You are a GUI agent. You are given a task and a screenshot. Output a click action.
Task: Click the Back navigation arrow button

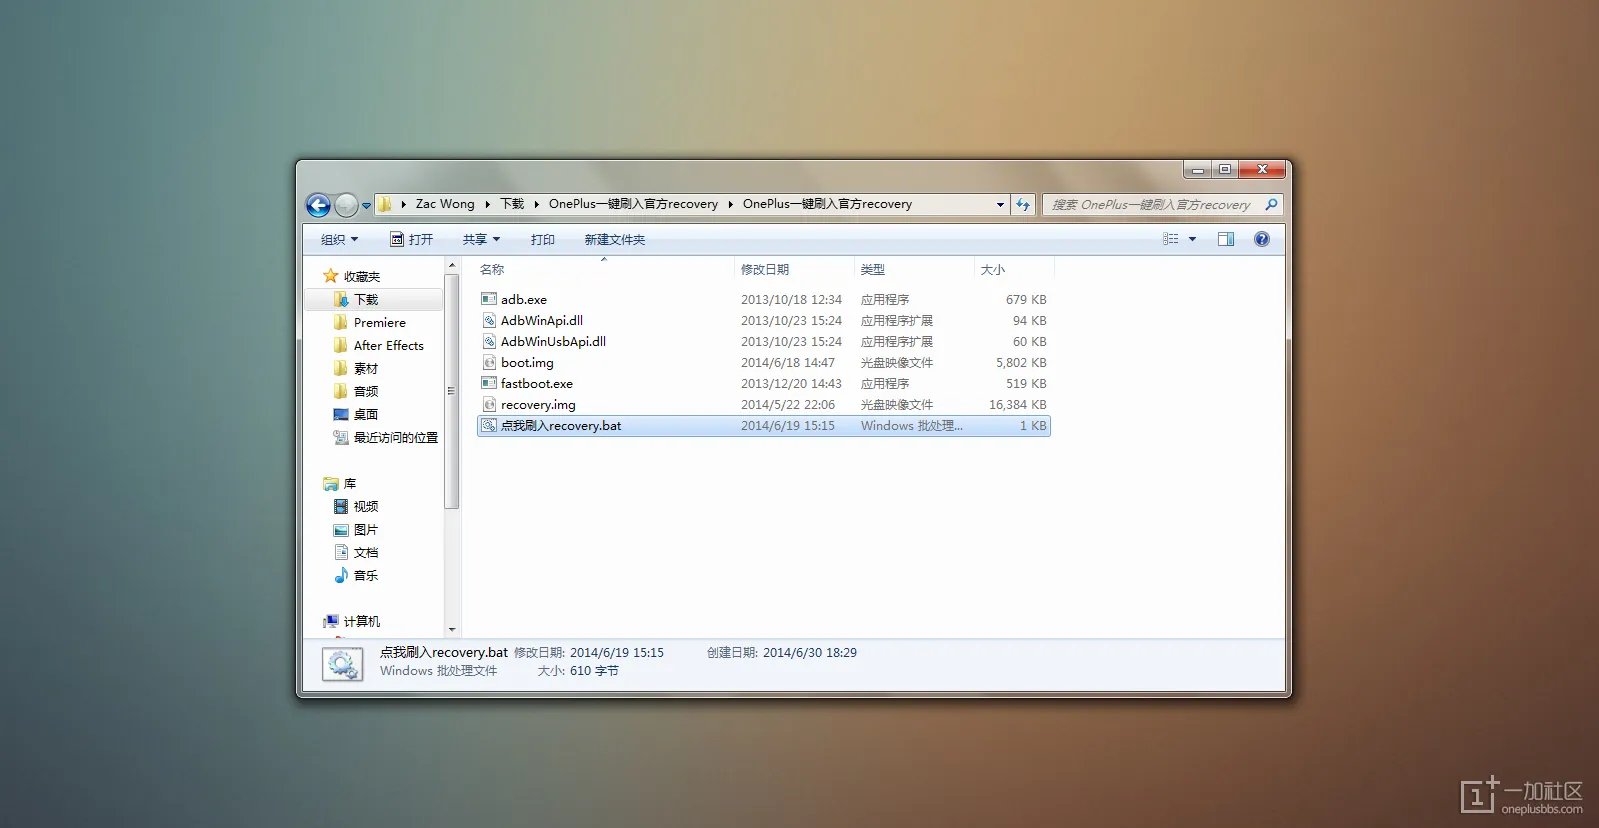coord(318,205)
